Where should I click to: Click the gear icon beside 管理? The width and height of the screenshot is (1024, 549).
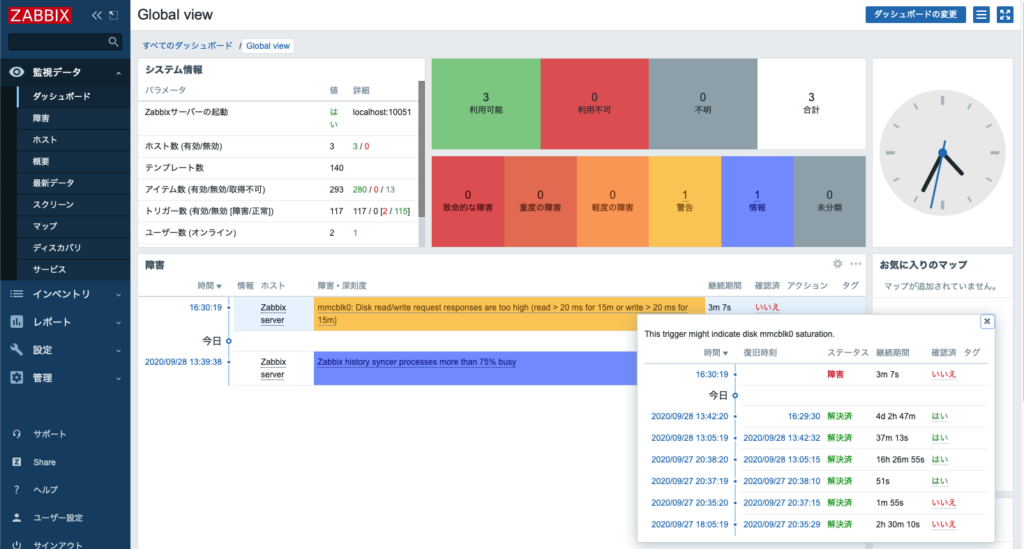[x=16, y=377]
